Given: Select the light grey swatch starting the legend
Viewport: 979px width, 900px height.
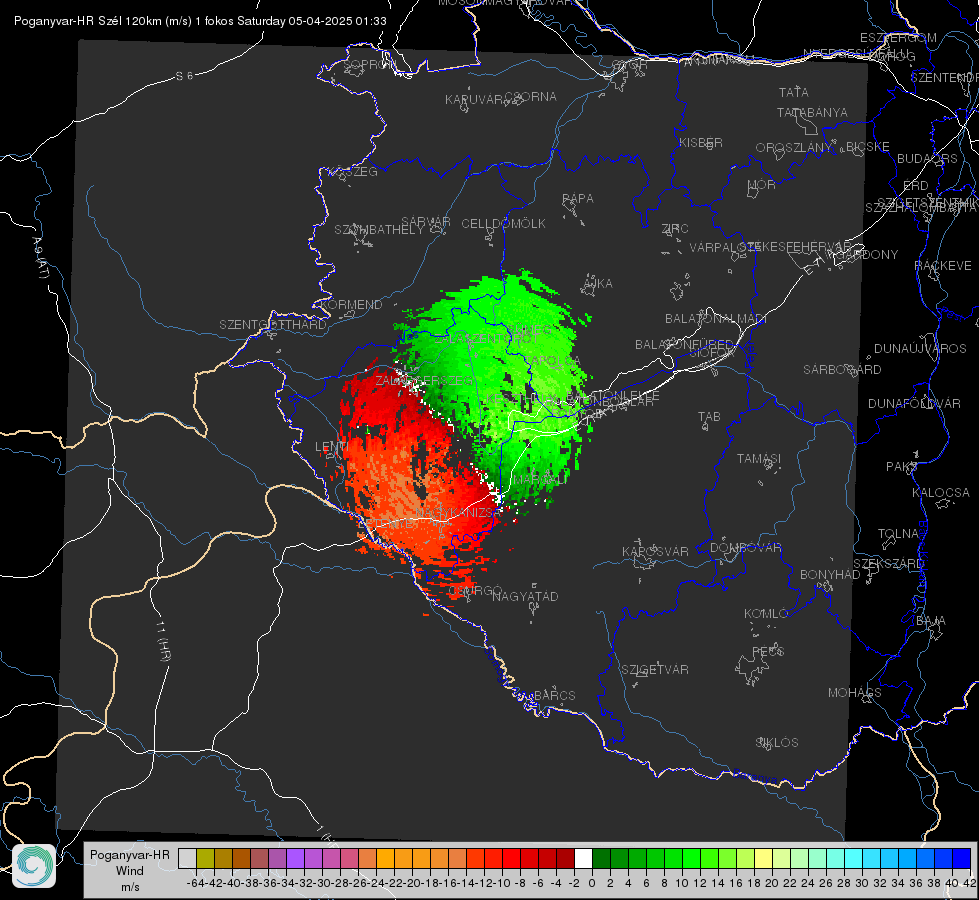Looking at the screenshot, I should [x=187, y=858].
